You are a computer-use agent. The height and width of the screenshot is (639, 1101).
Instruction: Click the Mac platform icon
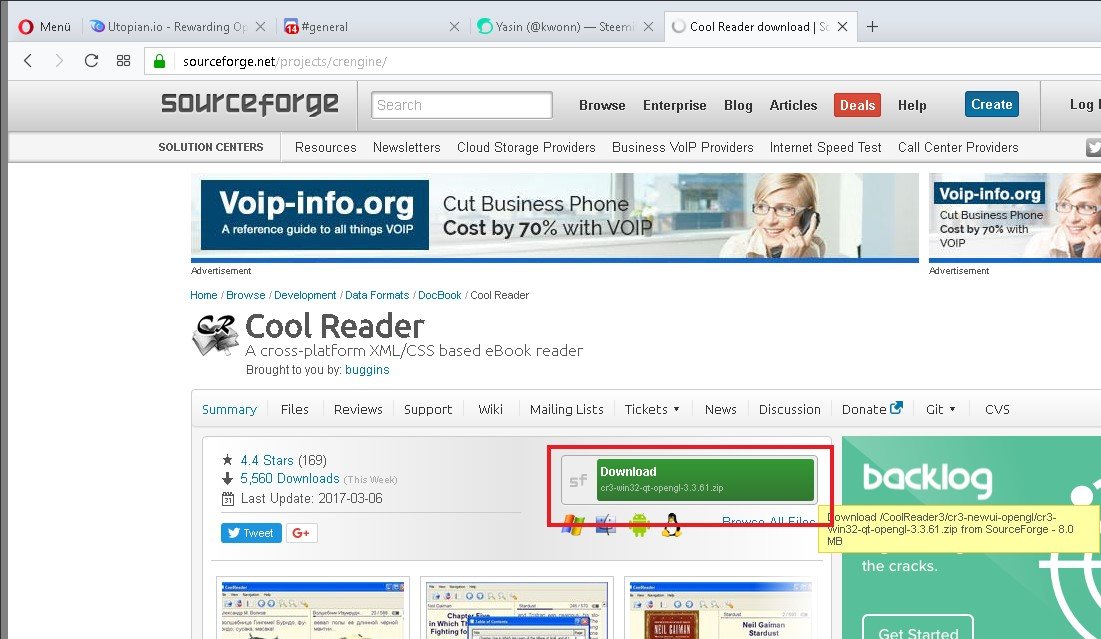[x=605, y=525]
